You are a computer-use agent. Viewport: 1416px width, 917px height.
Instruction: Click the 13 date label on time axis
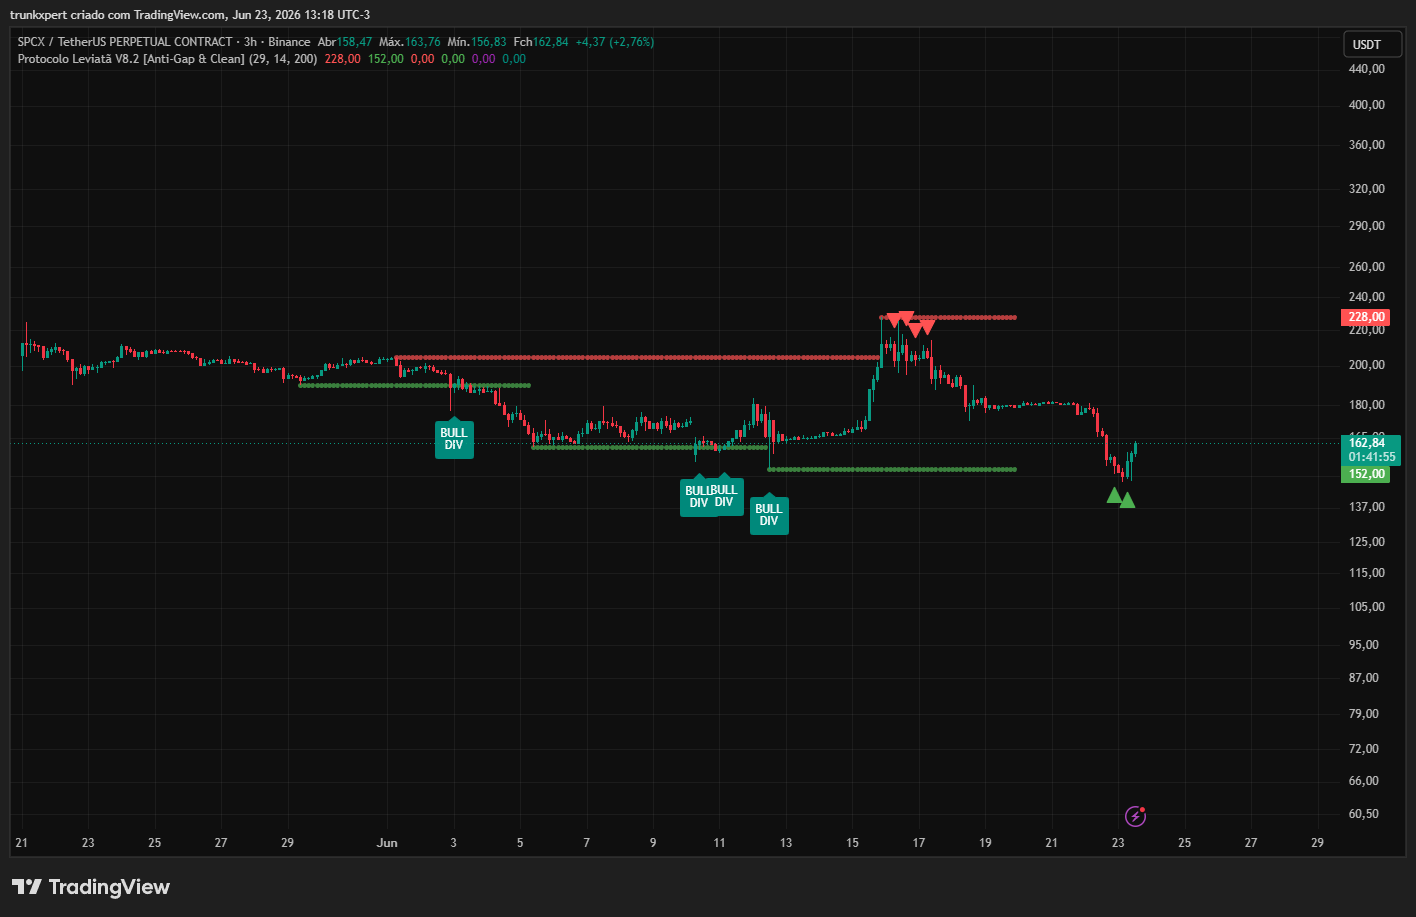pos(786,843)
